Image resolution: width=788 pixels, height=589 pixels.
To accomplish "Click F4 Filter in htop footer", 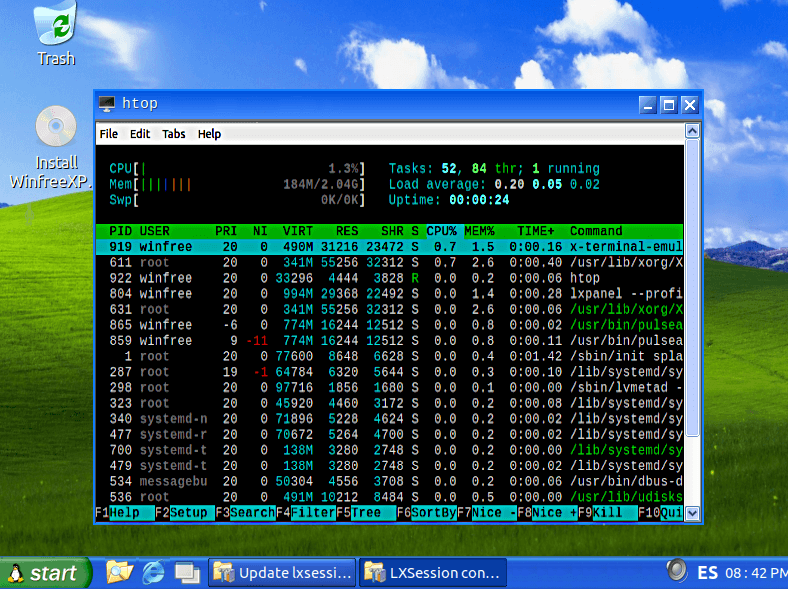I will click(x=306, y=513).
